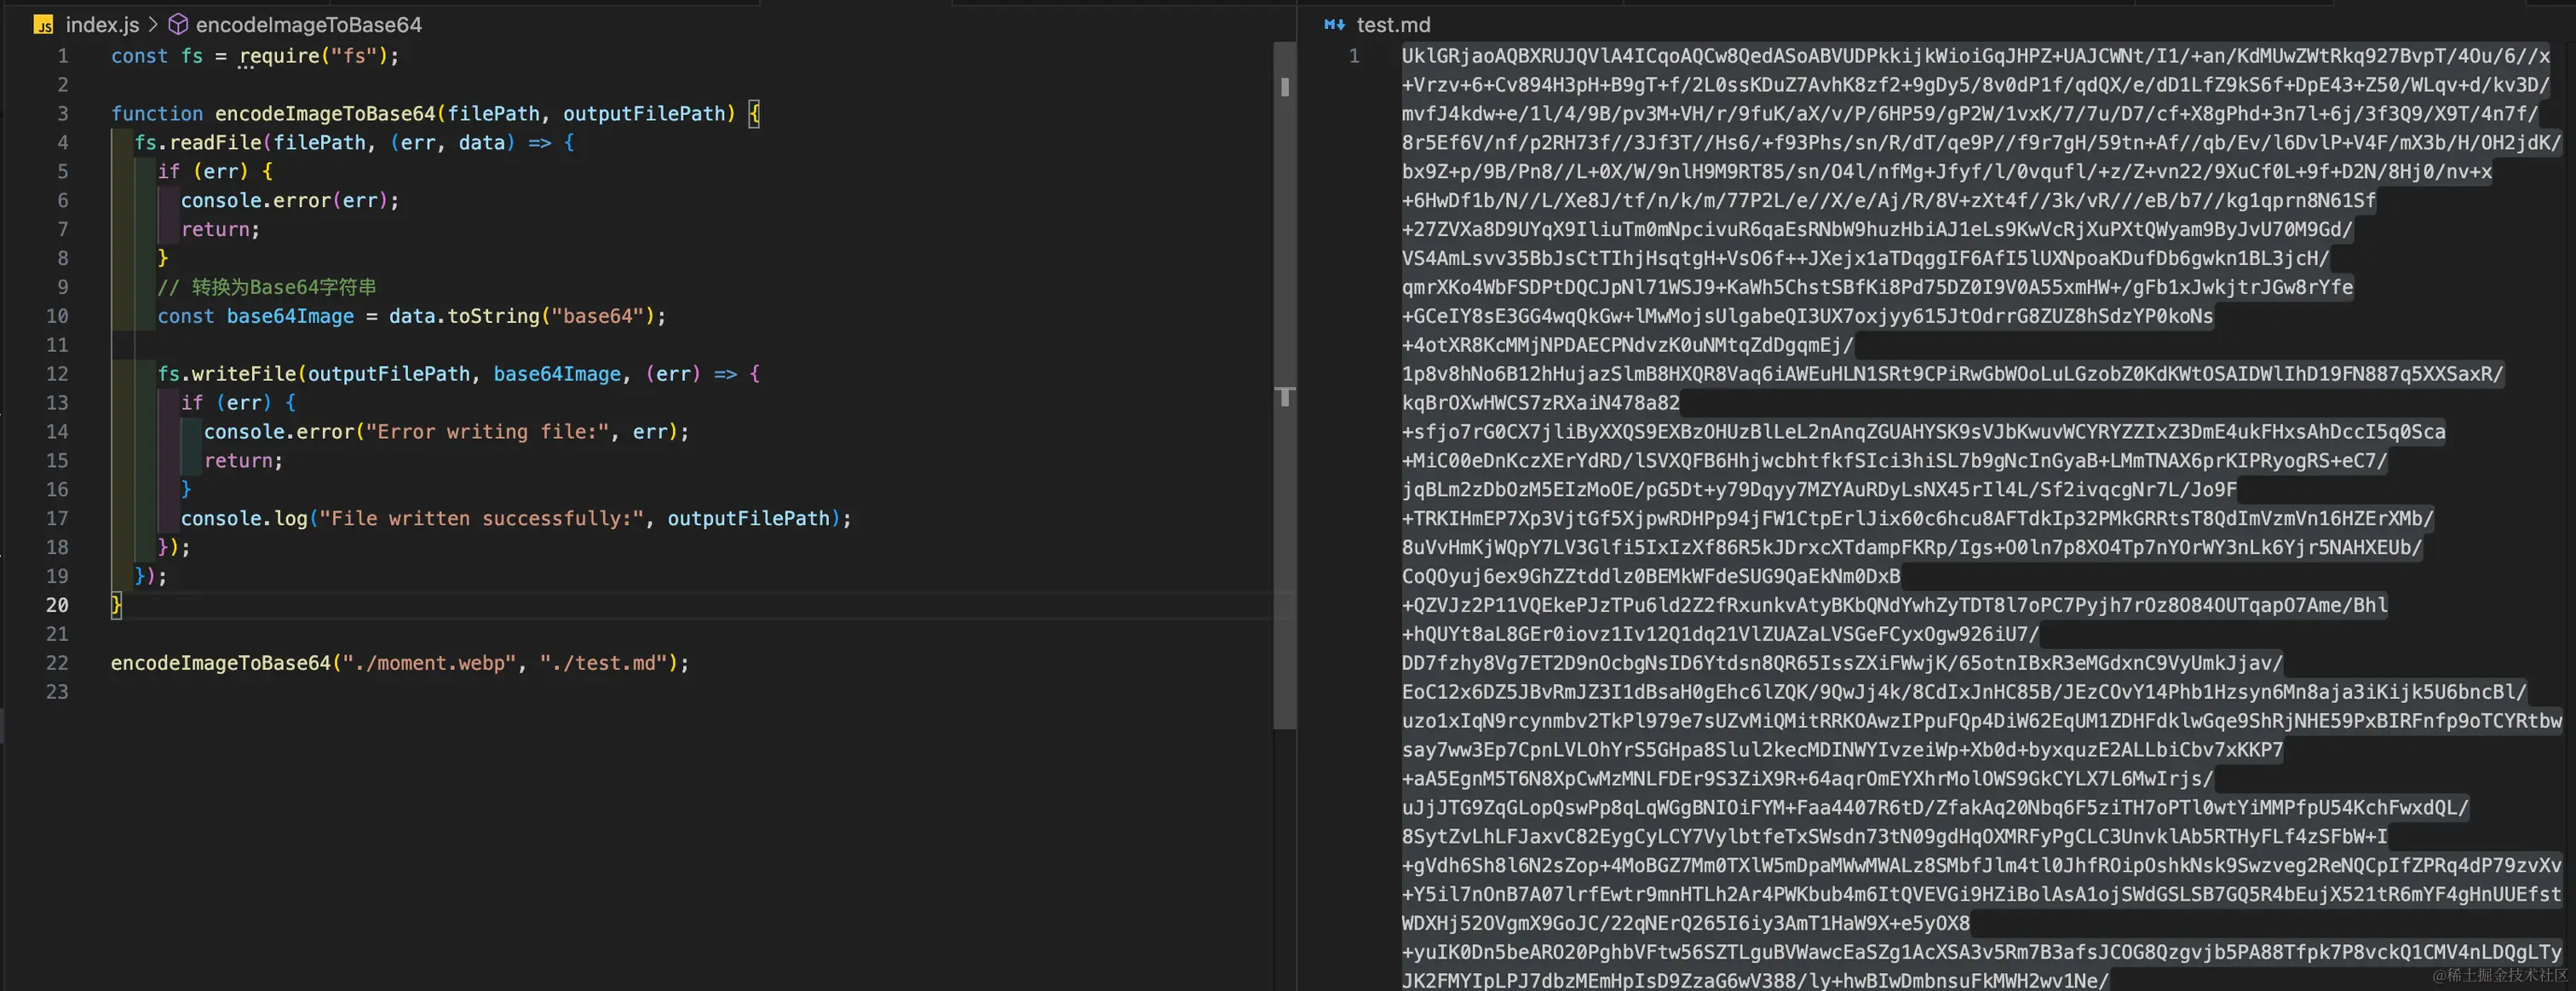Click the encodeImageToBase64 call on line 22

220,662
